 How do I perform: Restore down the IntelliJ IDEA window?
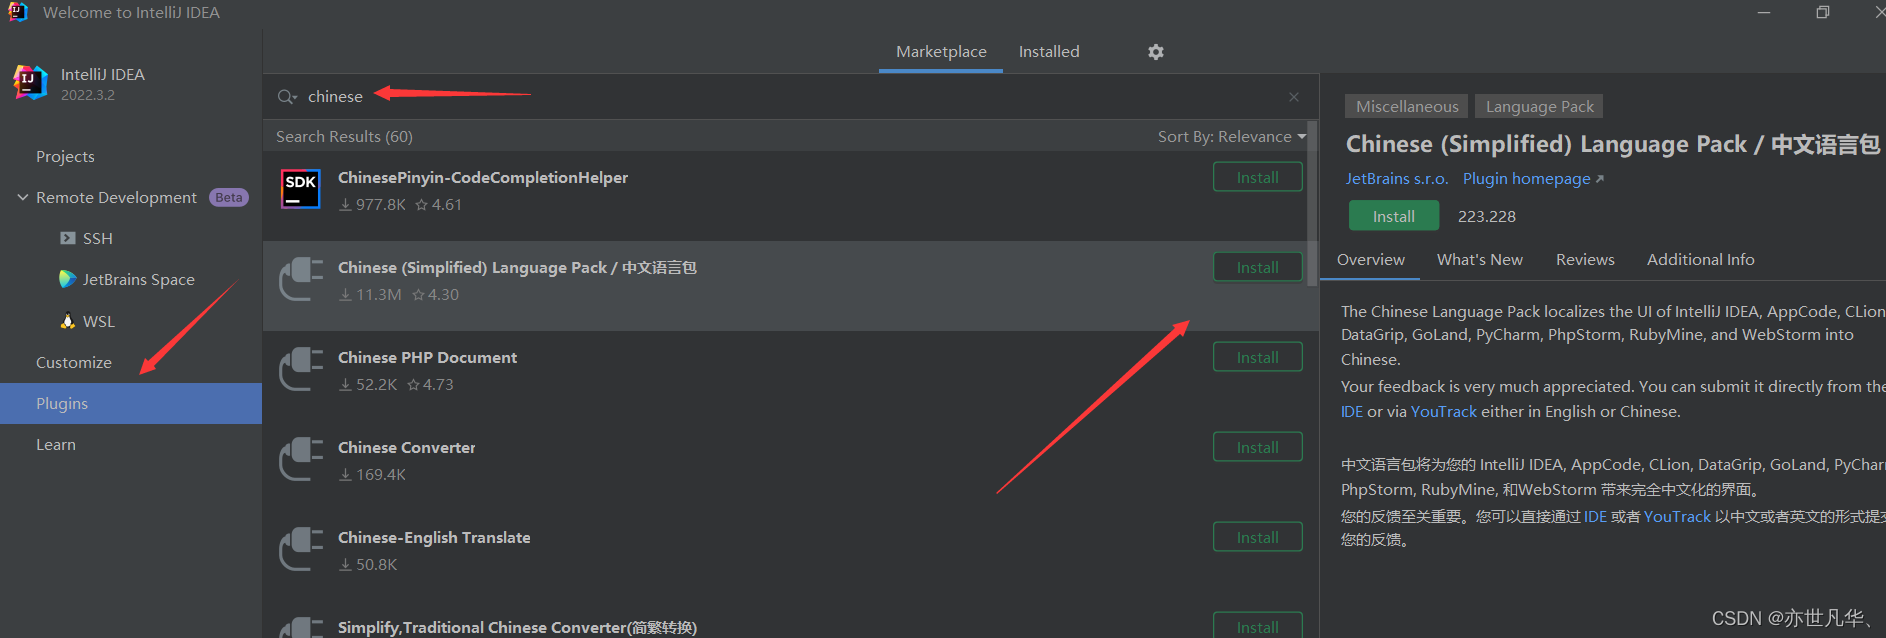(x=1823, y=12)
